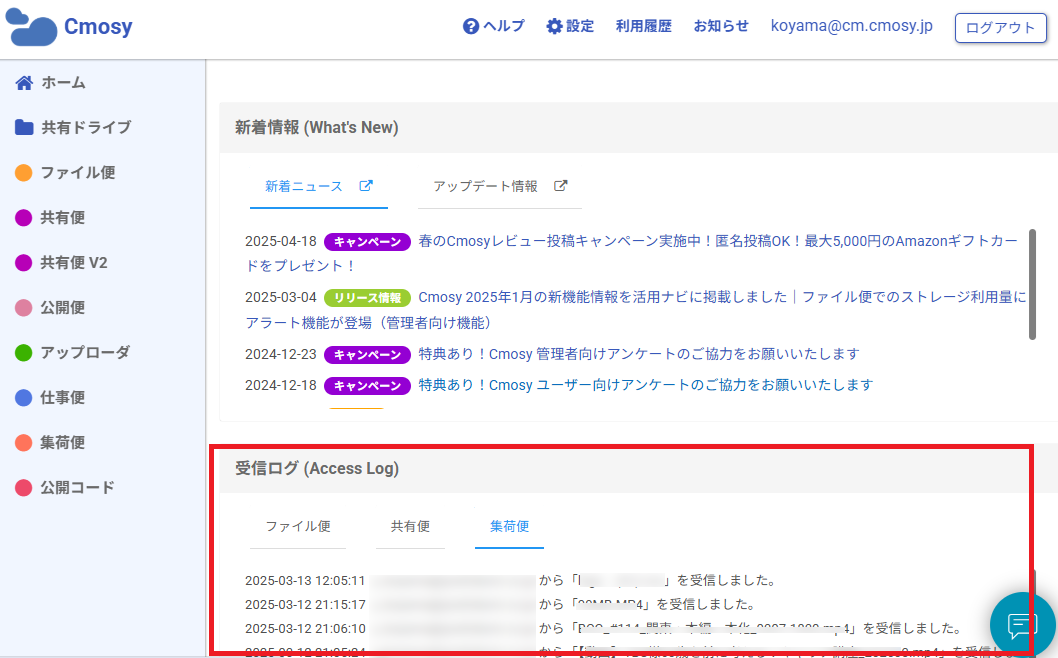Open the chat support bubble
1058x658 pixels.
(1021, 625)
